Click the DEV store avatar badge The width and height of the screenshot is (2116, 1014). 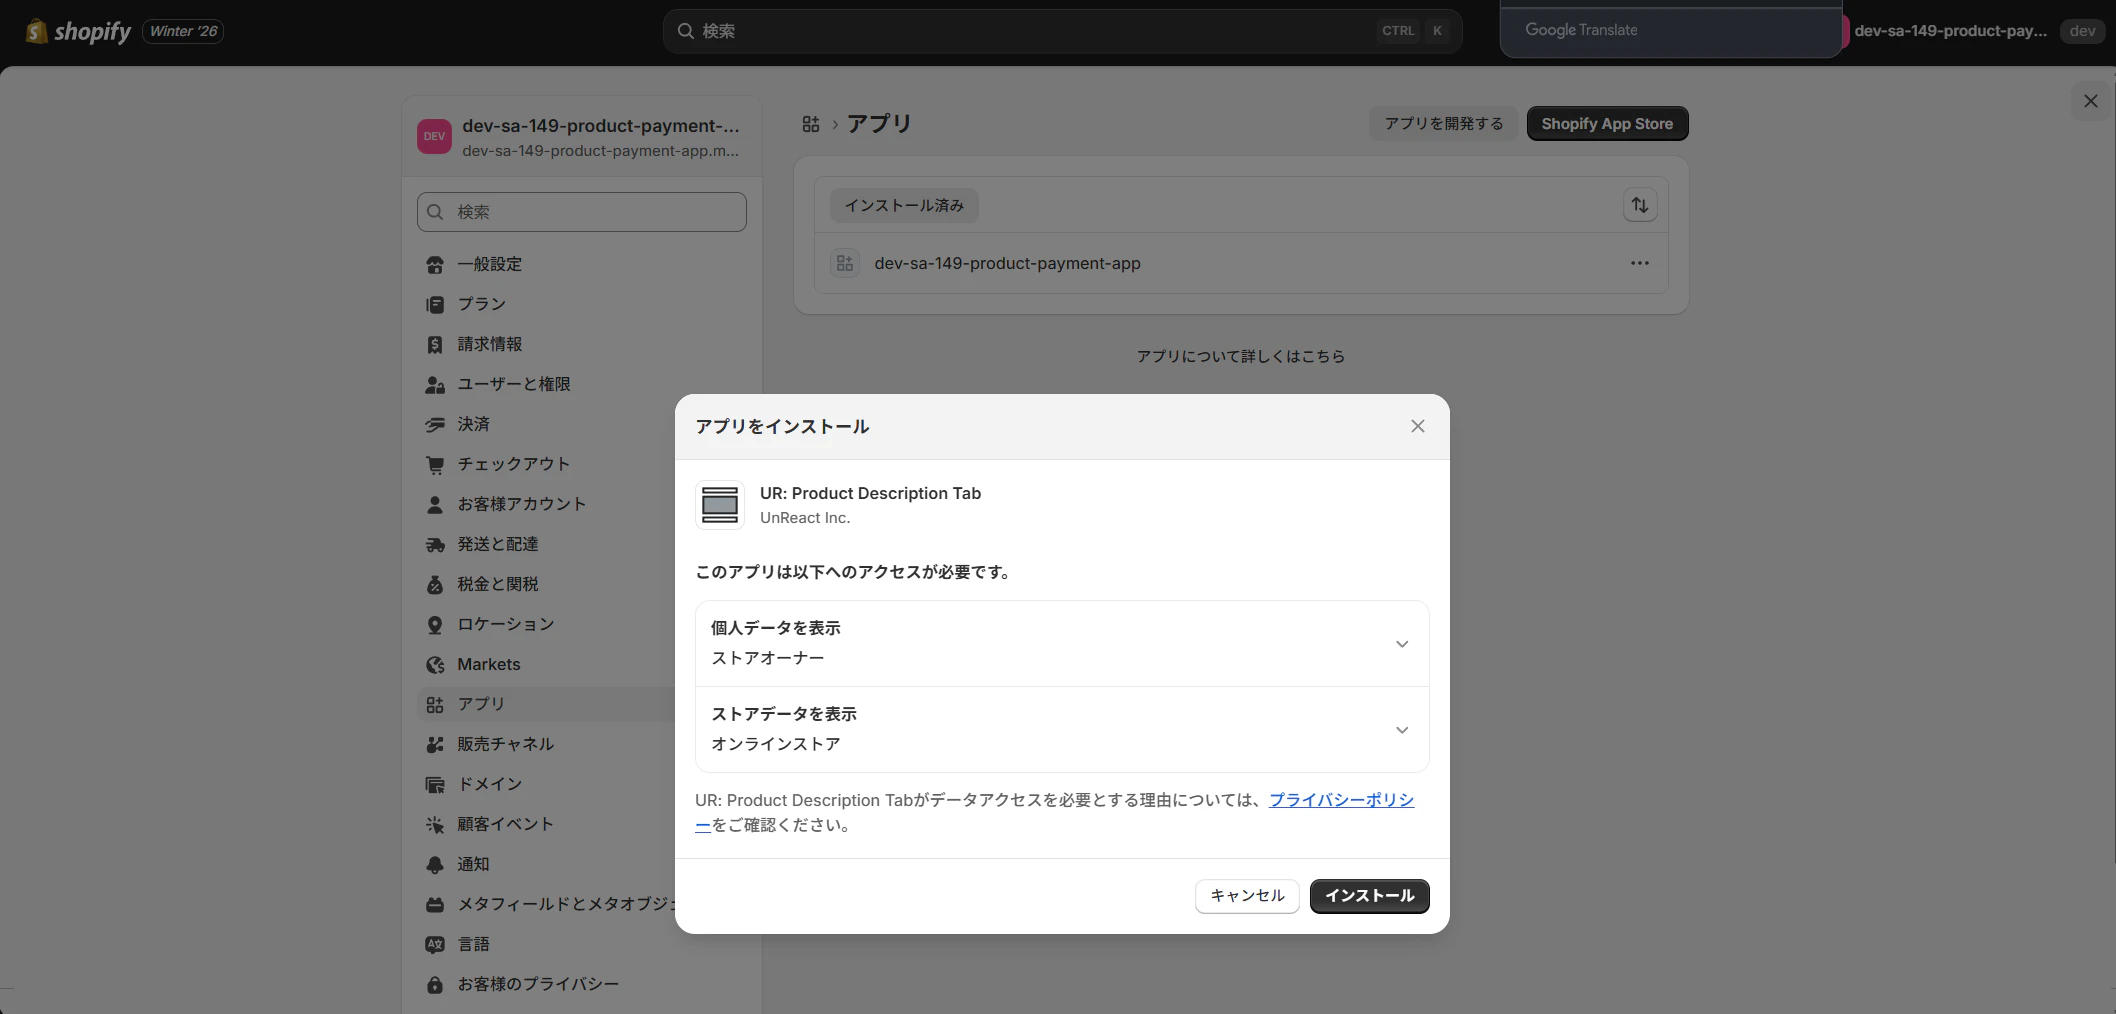pyautogui.click(x=434, y=136)
